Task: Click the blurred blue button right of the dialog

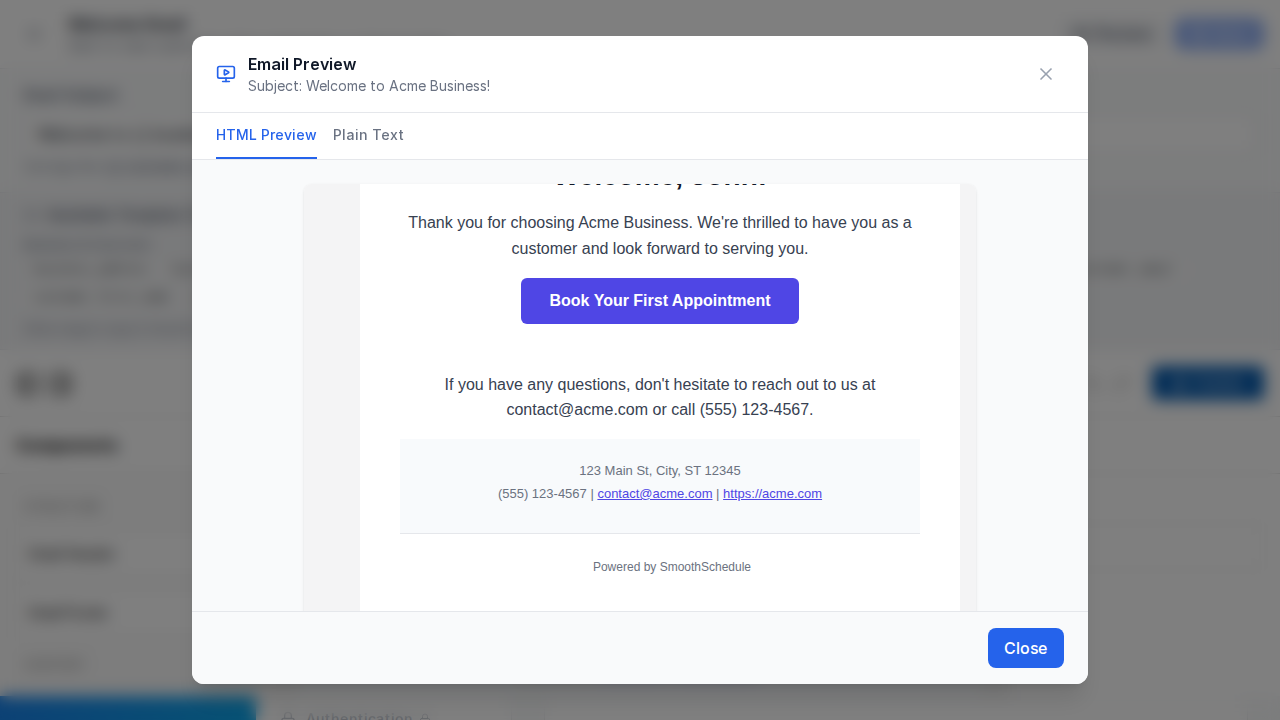Action: point(1208,384)
